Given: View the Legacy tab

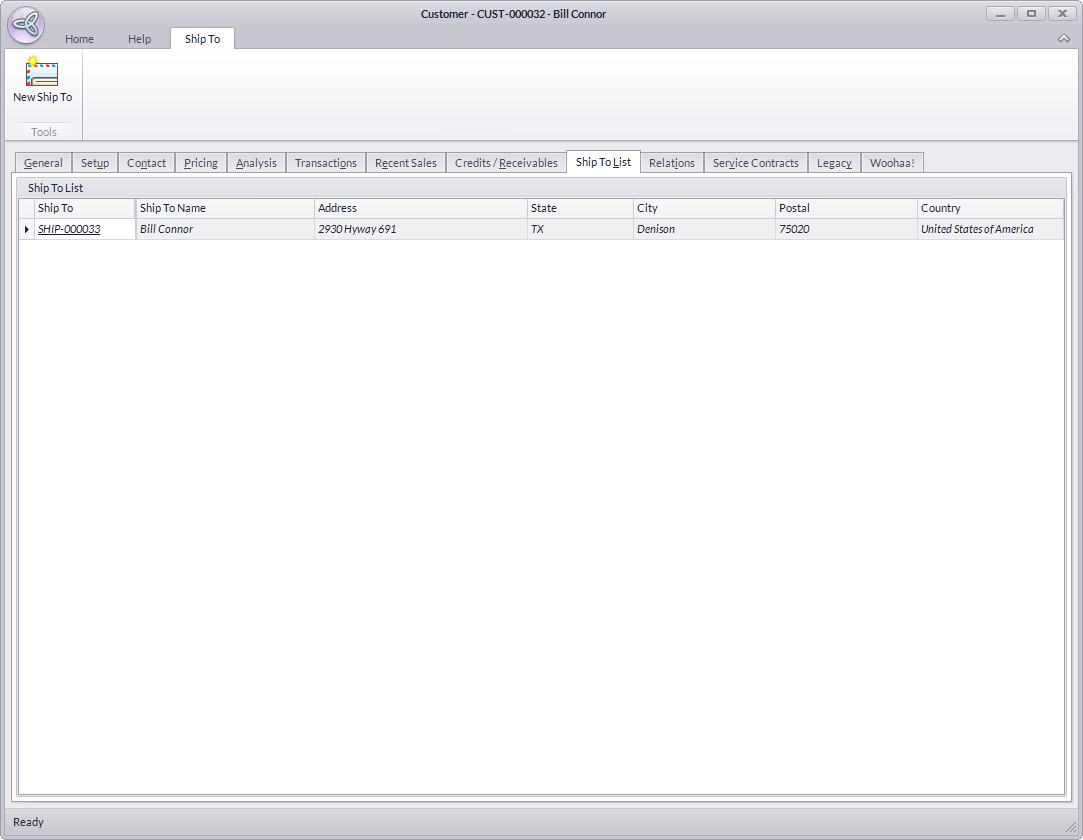Looking at the screenshot, I should point(834,163).
